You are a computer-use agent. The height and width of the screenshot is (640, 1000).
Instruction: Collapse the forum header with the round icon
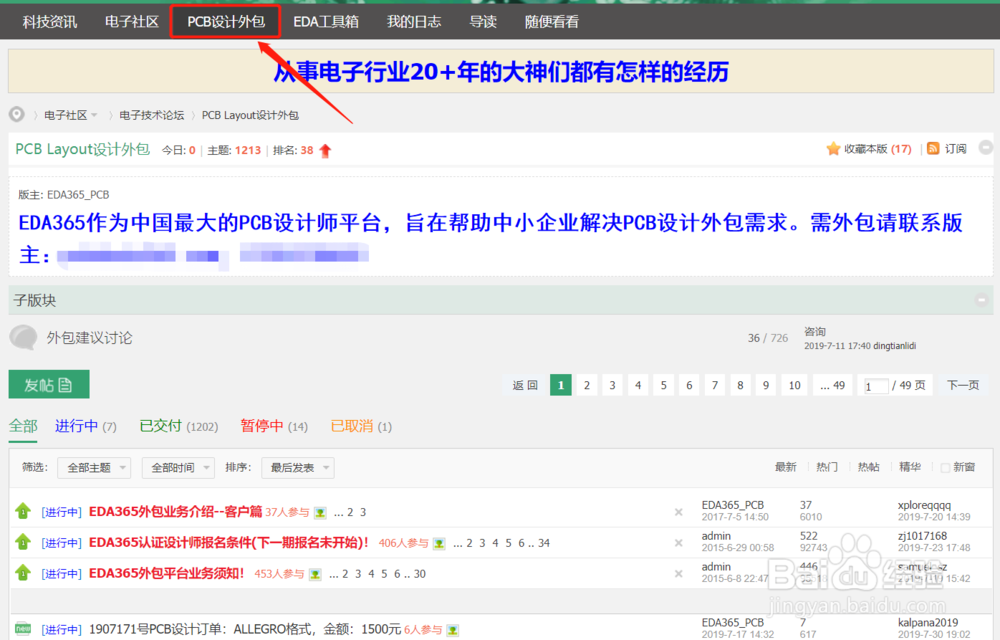[985, 147]
